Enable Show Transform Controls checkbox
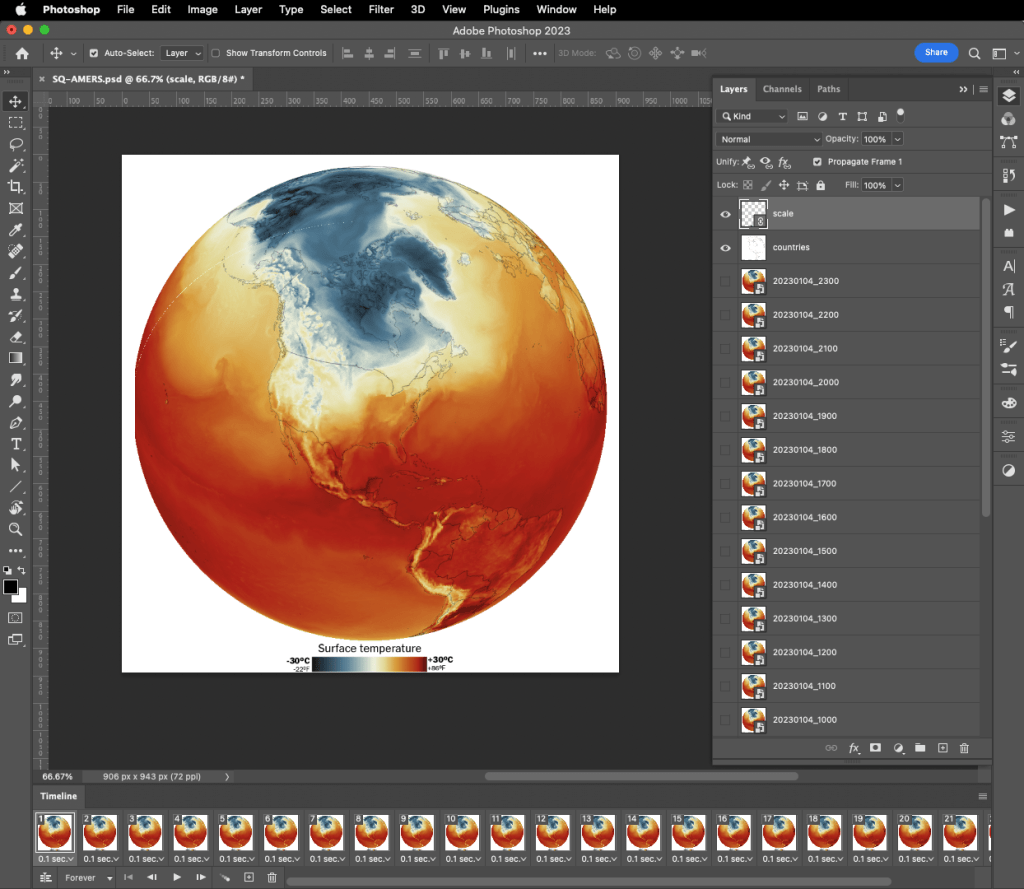 pos(216,53)
